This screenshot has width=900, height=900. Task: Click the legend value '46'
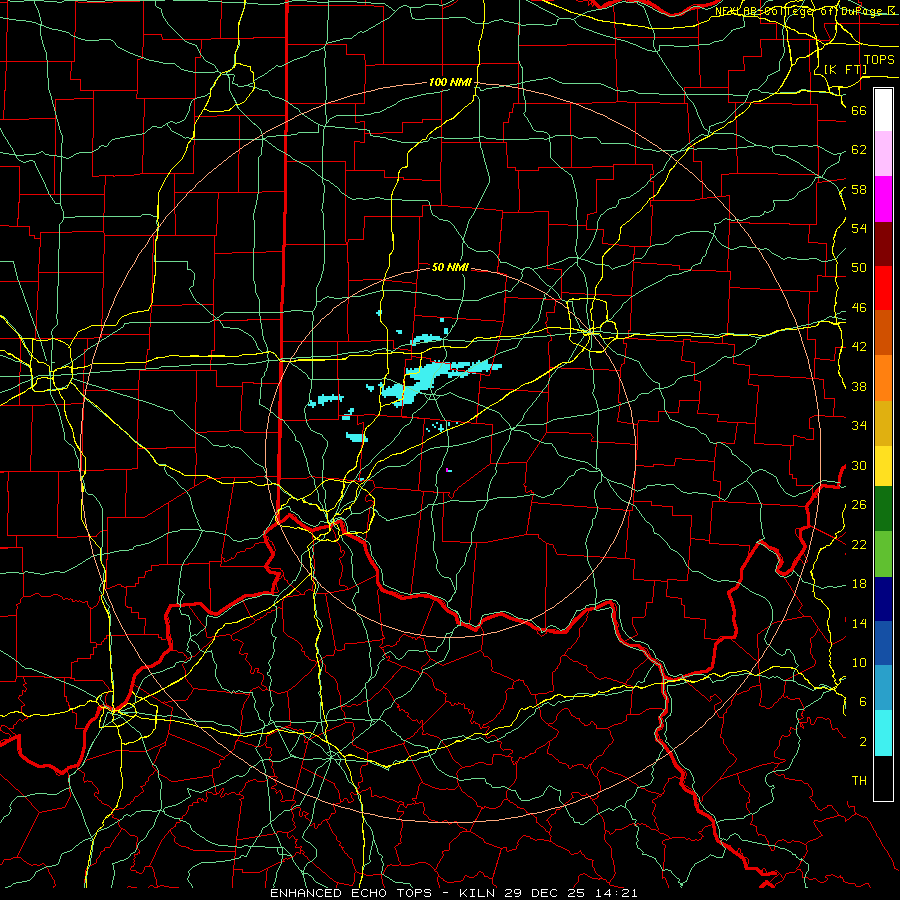click(x=859, y=308)
